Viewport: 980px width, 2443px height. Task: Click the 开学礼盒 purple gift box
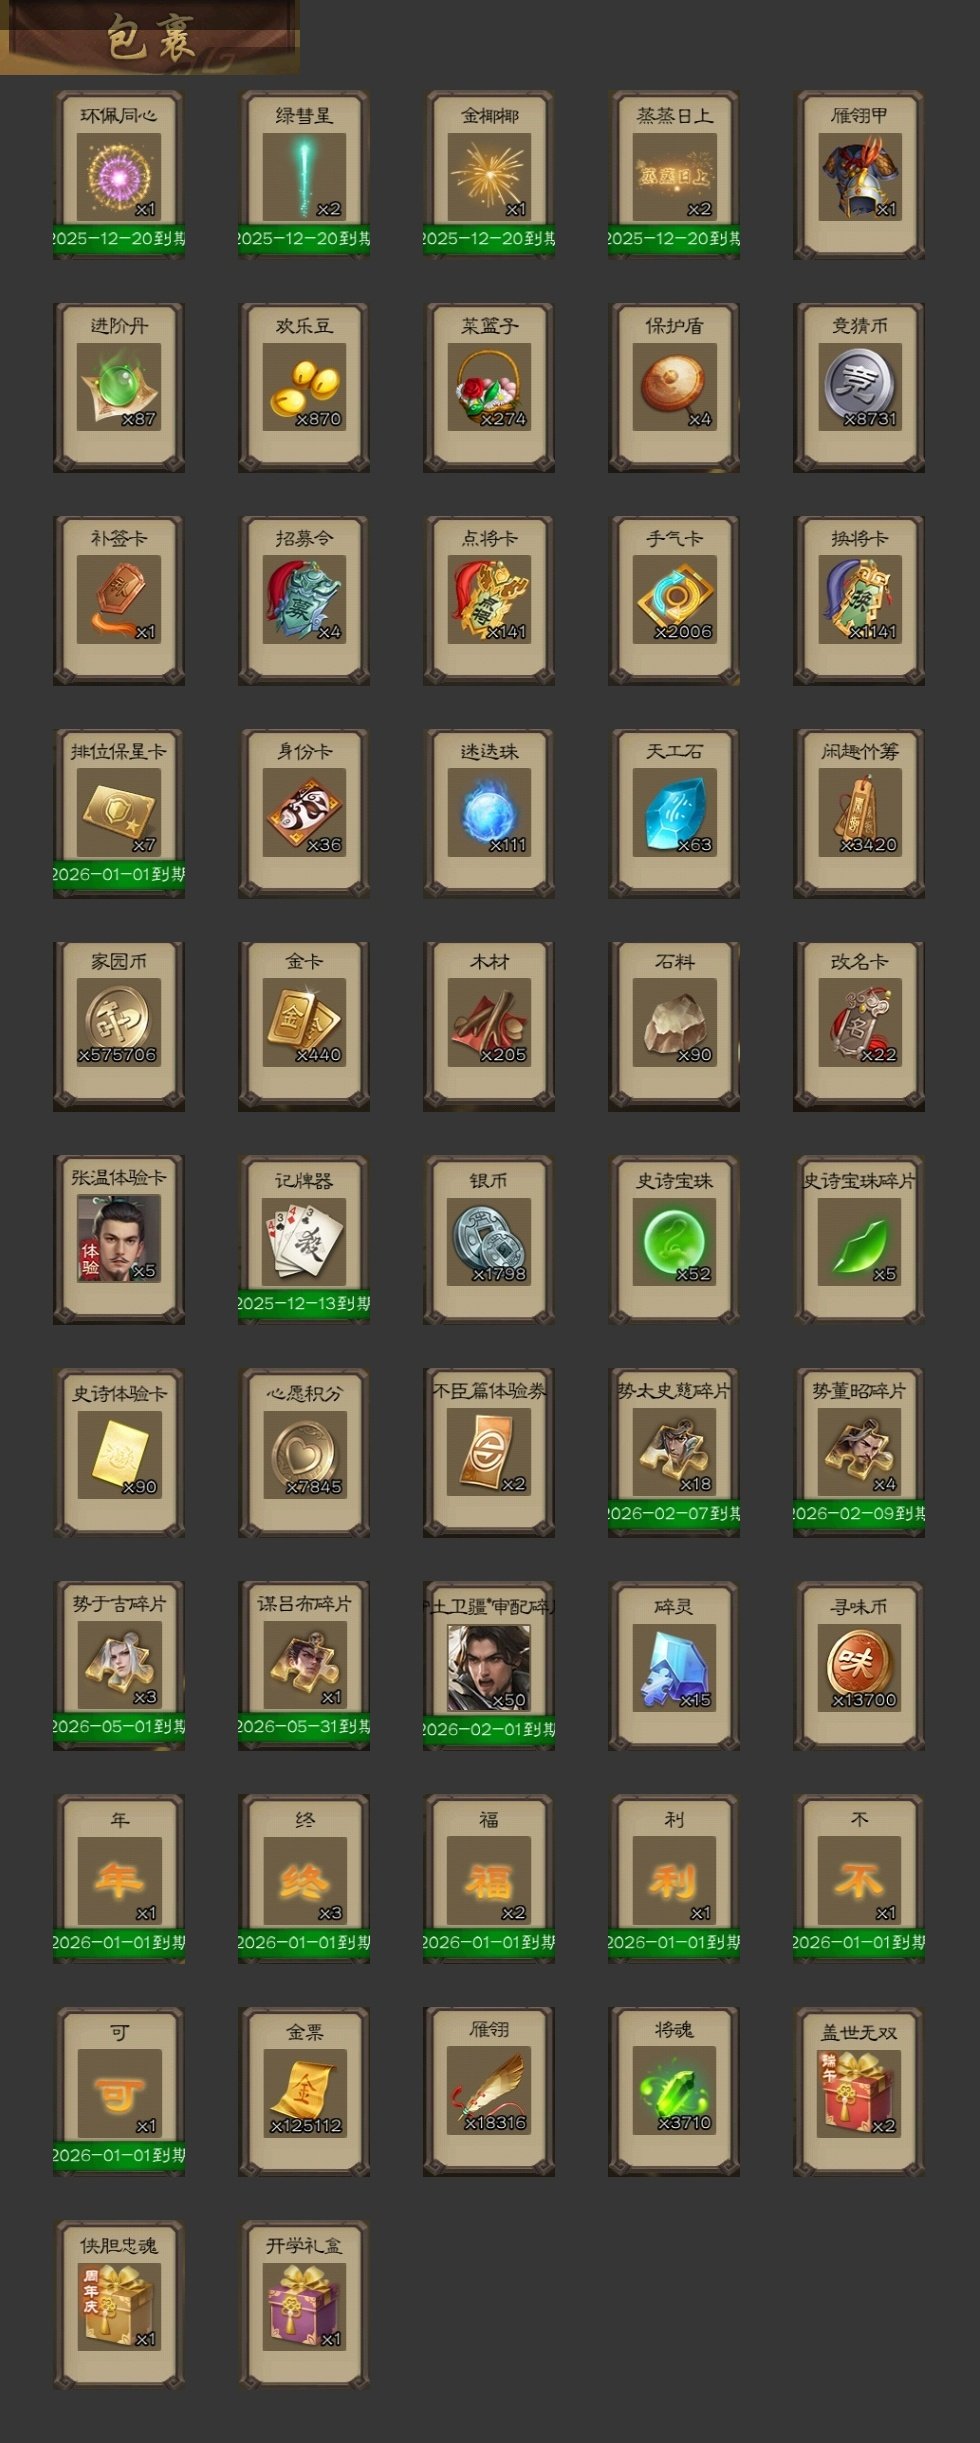click(x=304, y=2304)
